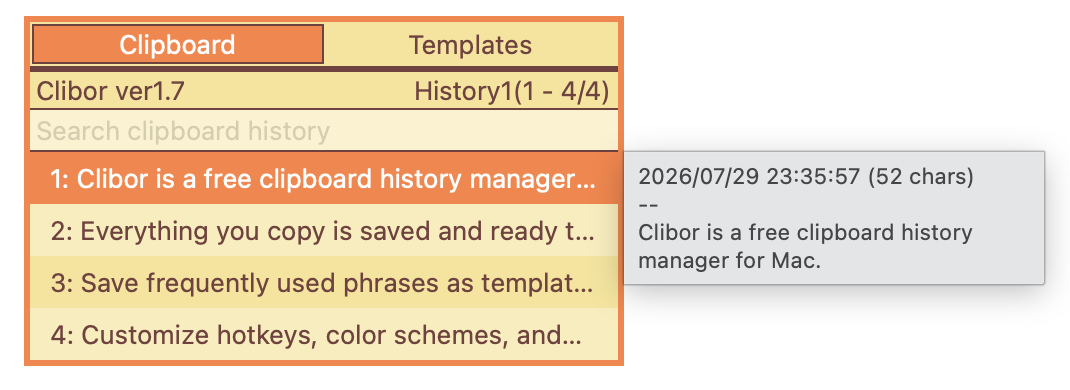Click the tooltip preview text 'manager for Mac.'
1070x390 pixels.
729,260
